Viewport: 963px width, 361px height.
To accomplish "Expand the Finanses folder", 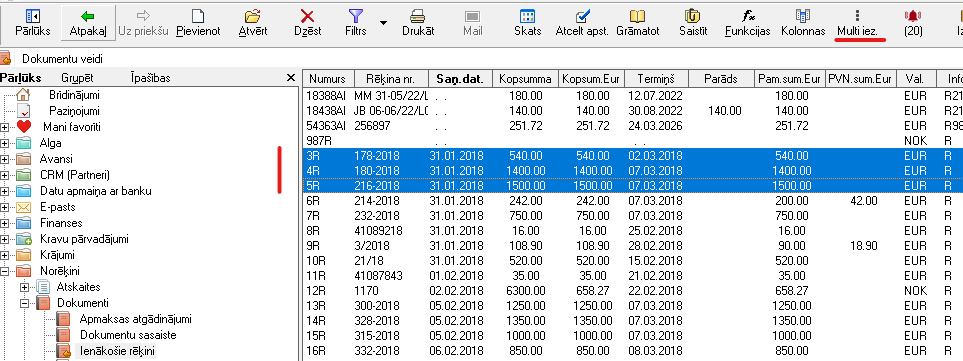I will point(5,223).
